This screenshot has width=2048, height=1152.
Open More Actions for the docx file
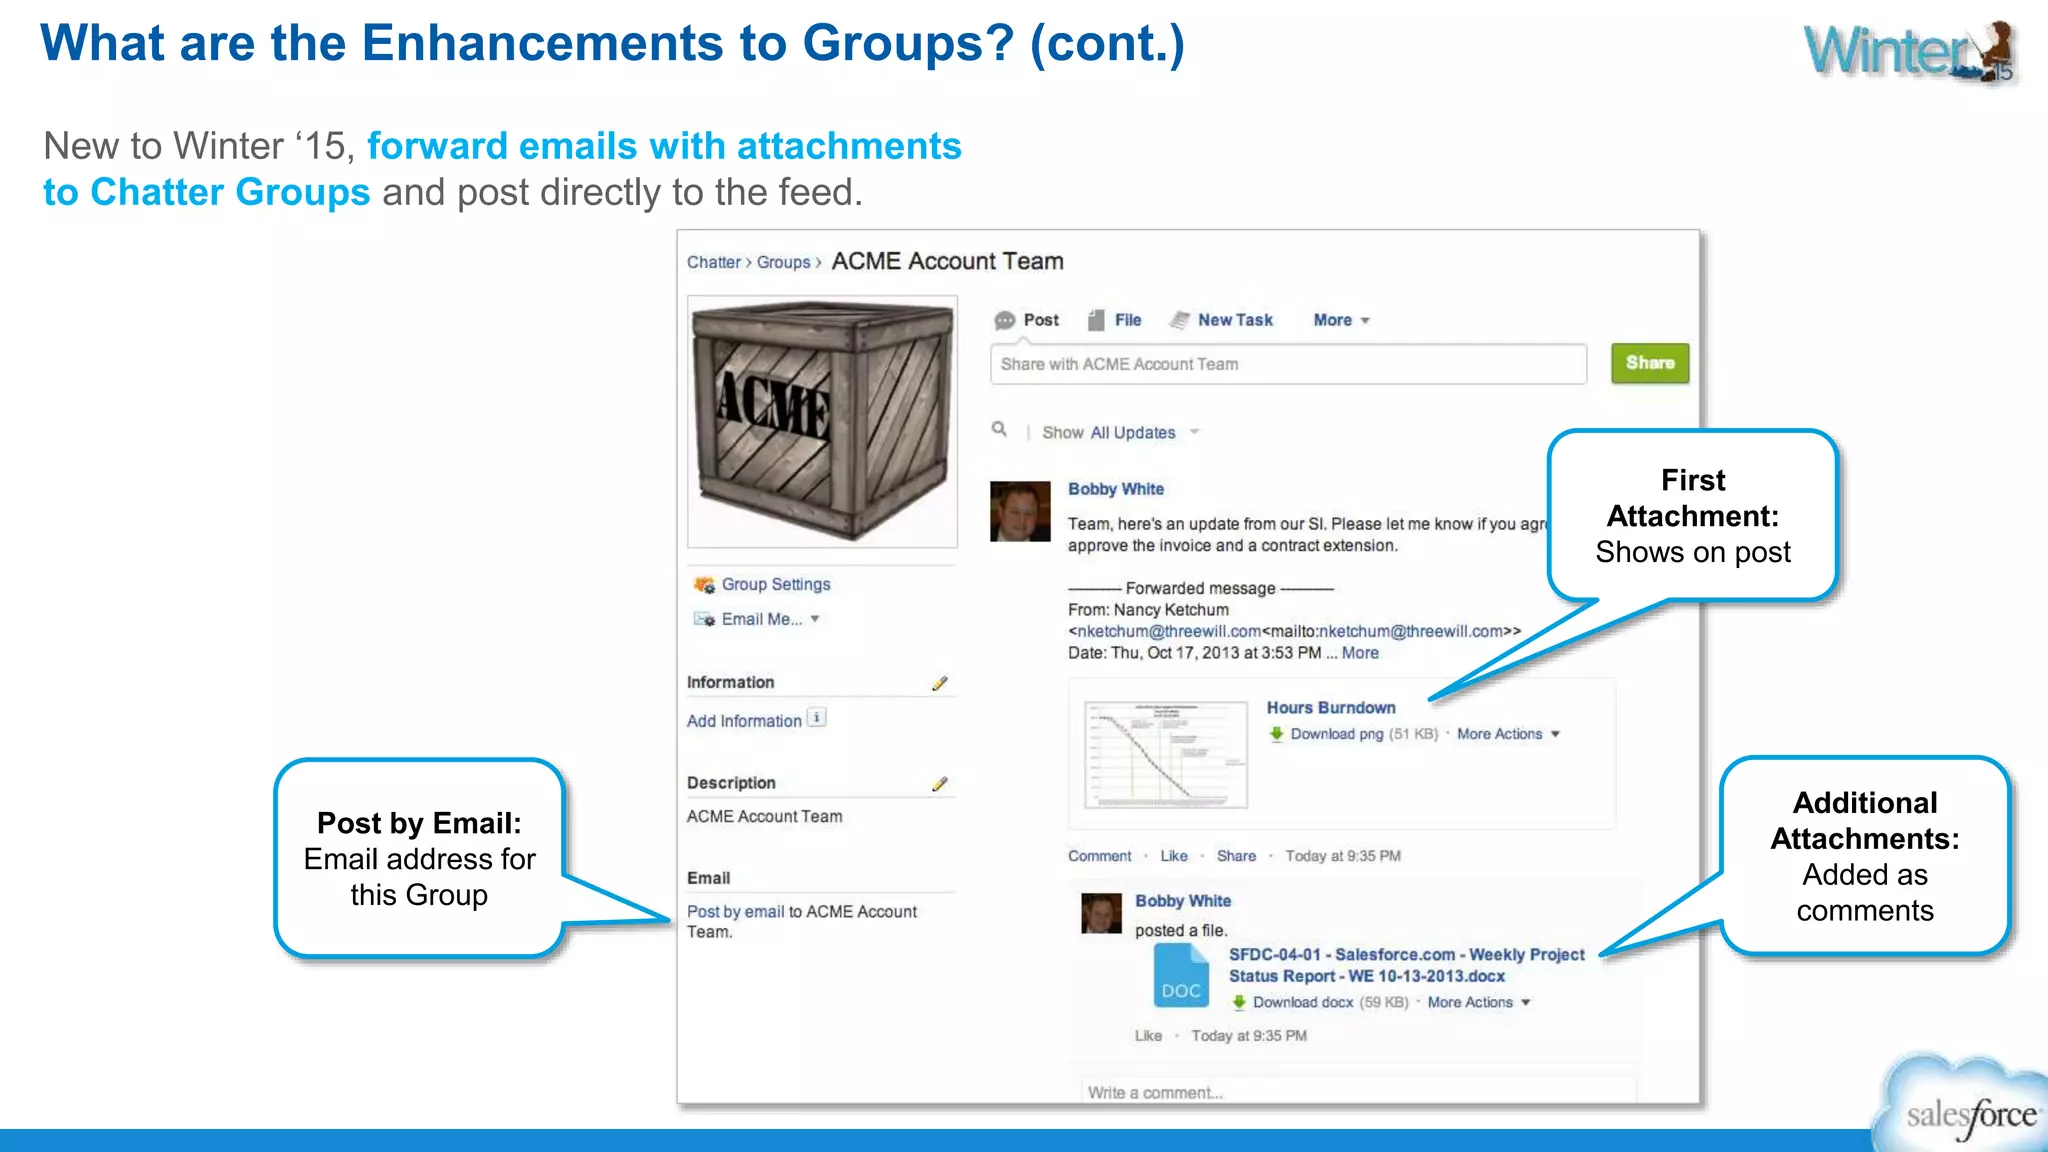point(1479,1002)
